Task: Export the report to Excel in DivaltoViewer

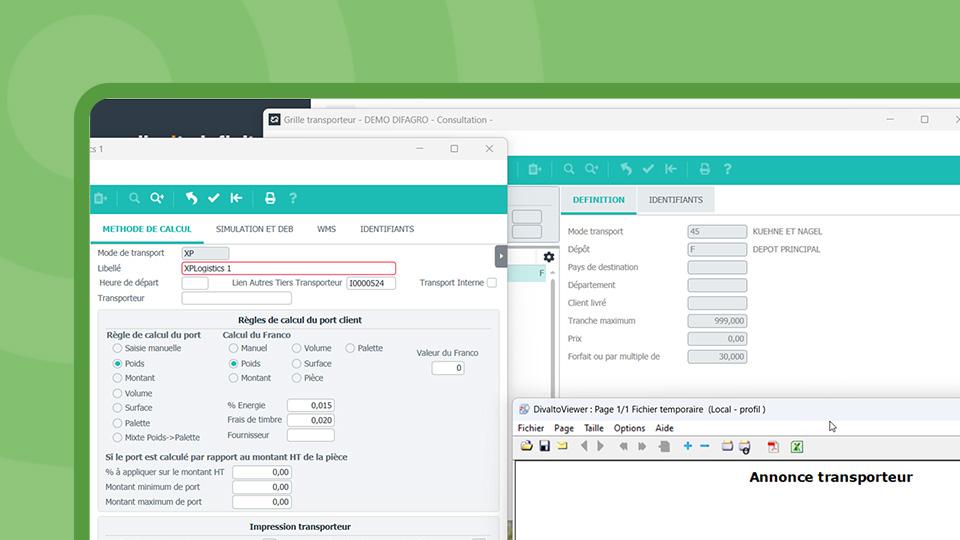Action: (797, 446)
